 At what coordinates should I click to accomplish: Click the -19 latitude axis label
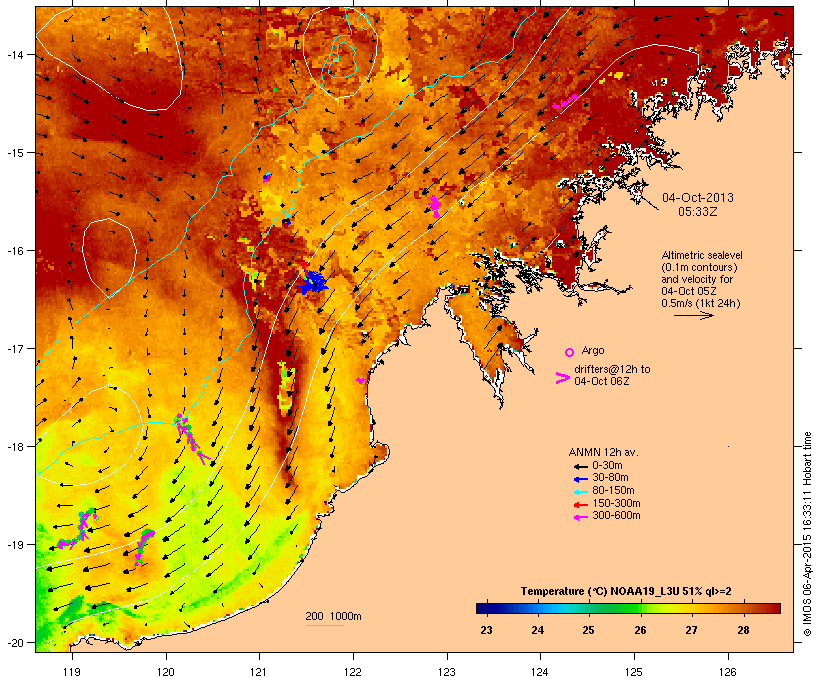click(14, 545)
